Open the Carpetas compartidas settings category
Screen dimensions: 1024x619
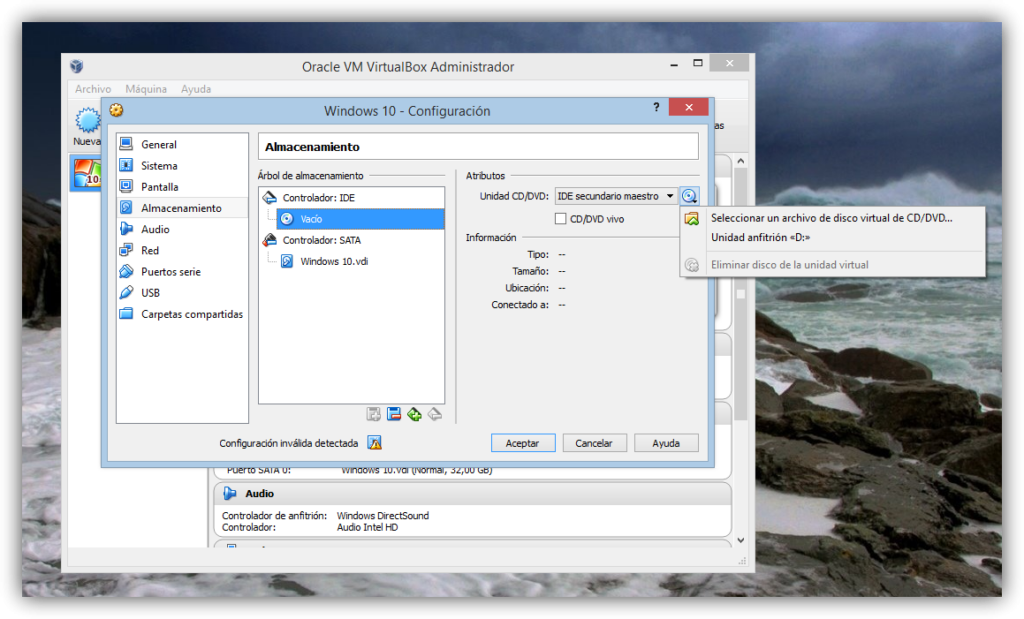[x=191, y=314]
